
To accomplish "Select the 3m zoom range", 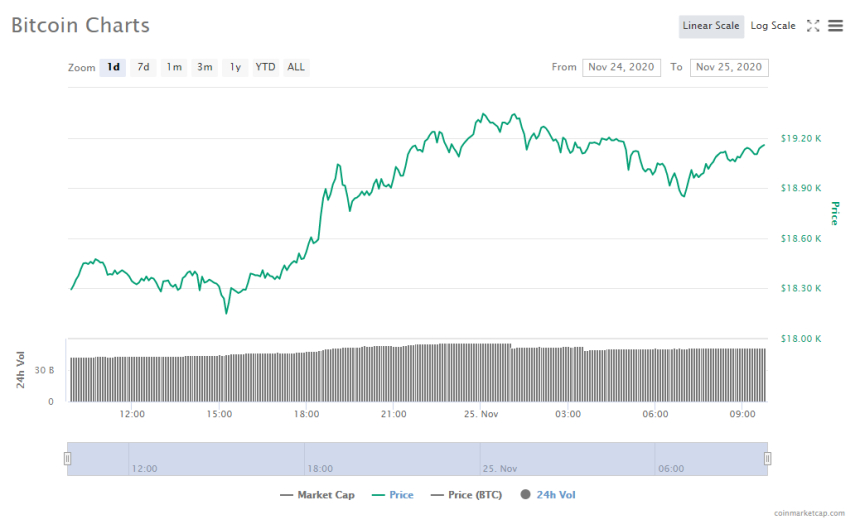I will [x=205, y=67].
